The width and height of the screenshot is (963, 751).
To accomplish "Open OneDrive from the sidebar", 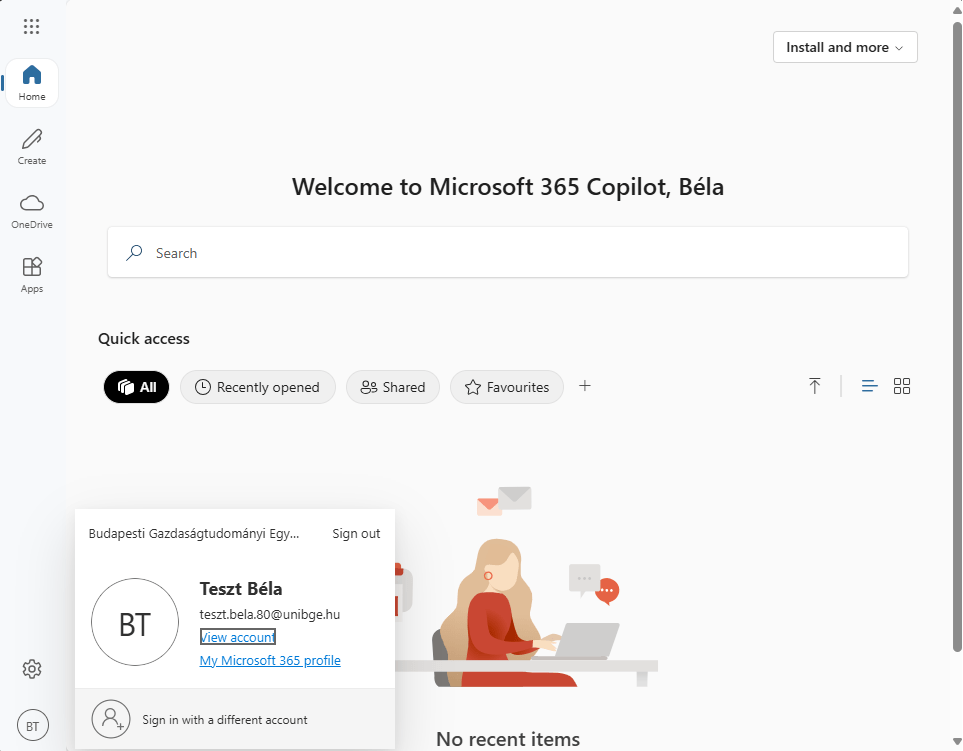I will pyautogui.click(x=32, y=210).
